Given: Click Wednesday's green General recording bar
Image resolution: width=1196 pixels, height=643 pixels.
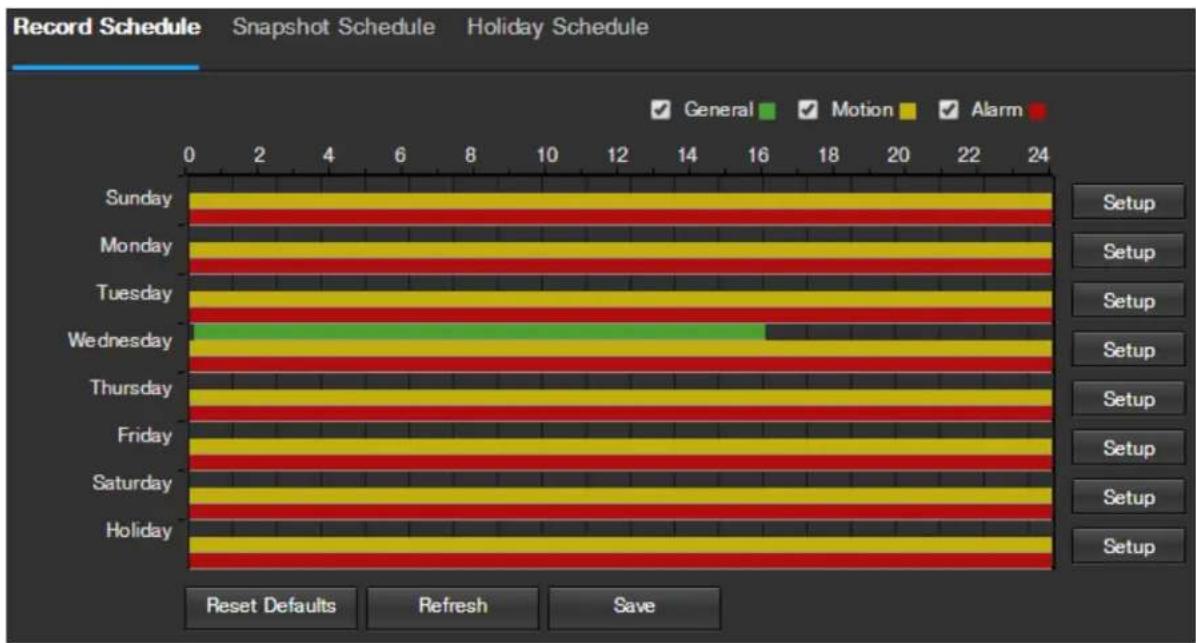Looking at the screenshot, I should [x=479, y=332].
